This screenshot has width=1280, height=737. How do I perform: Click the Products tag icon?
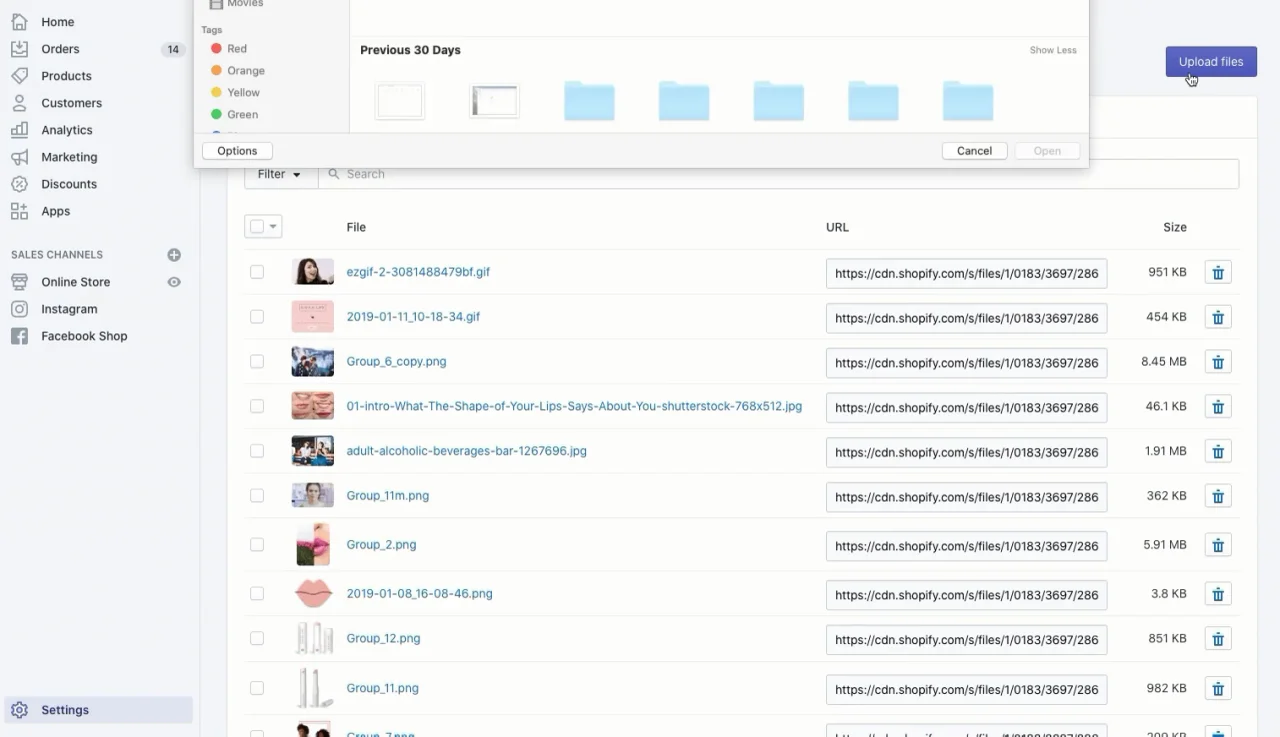tap(19, 76)
